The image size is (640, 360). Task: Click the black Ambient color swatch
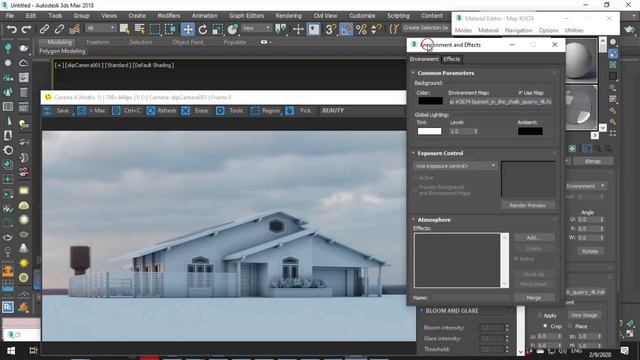click(530, 131)
